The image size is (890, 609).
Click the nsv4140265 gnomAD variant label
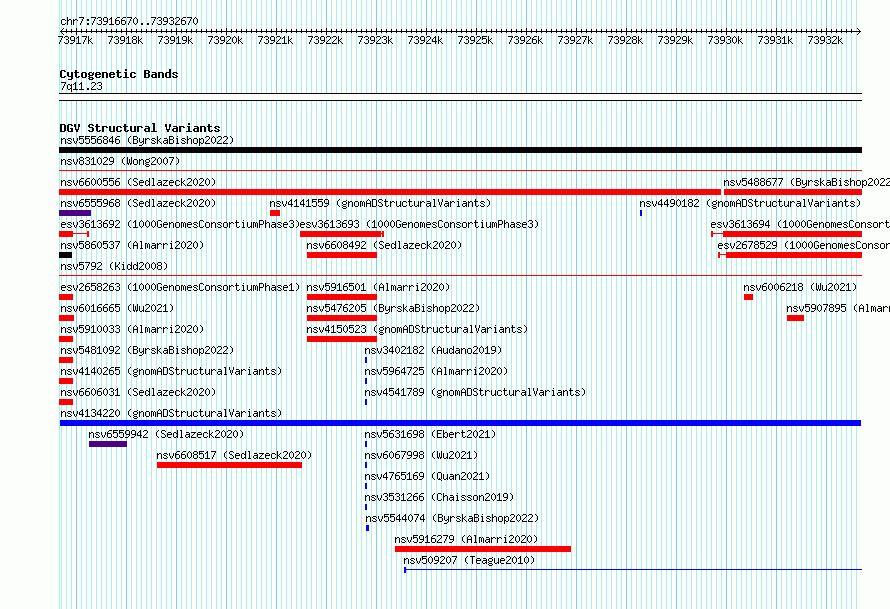[x=171, y=371]
